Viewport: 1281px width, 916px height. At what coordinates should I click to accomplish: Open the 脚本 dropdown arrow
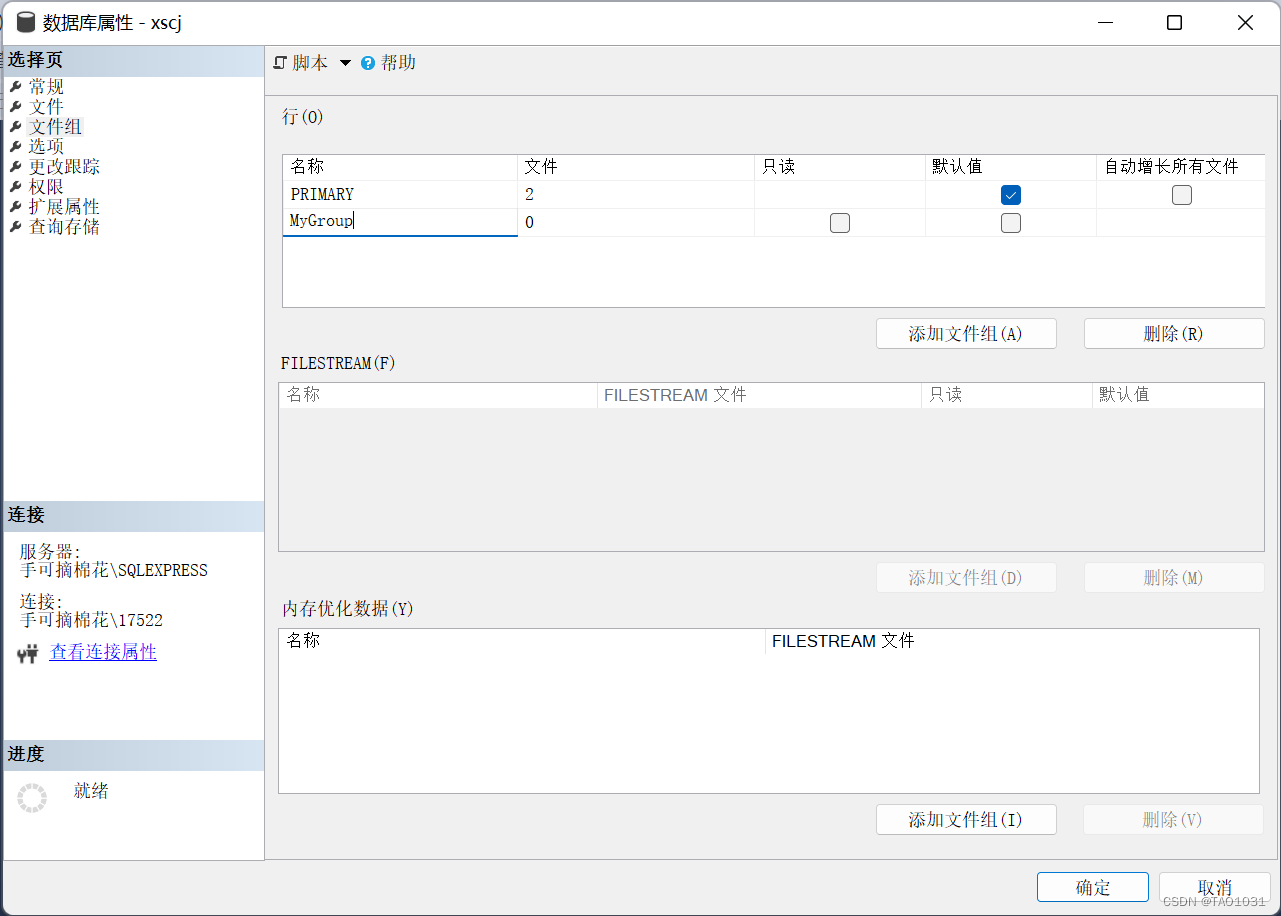tap(346, 63)
